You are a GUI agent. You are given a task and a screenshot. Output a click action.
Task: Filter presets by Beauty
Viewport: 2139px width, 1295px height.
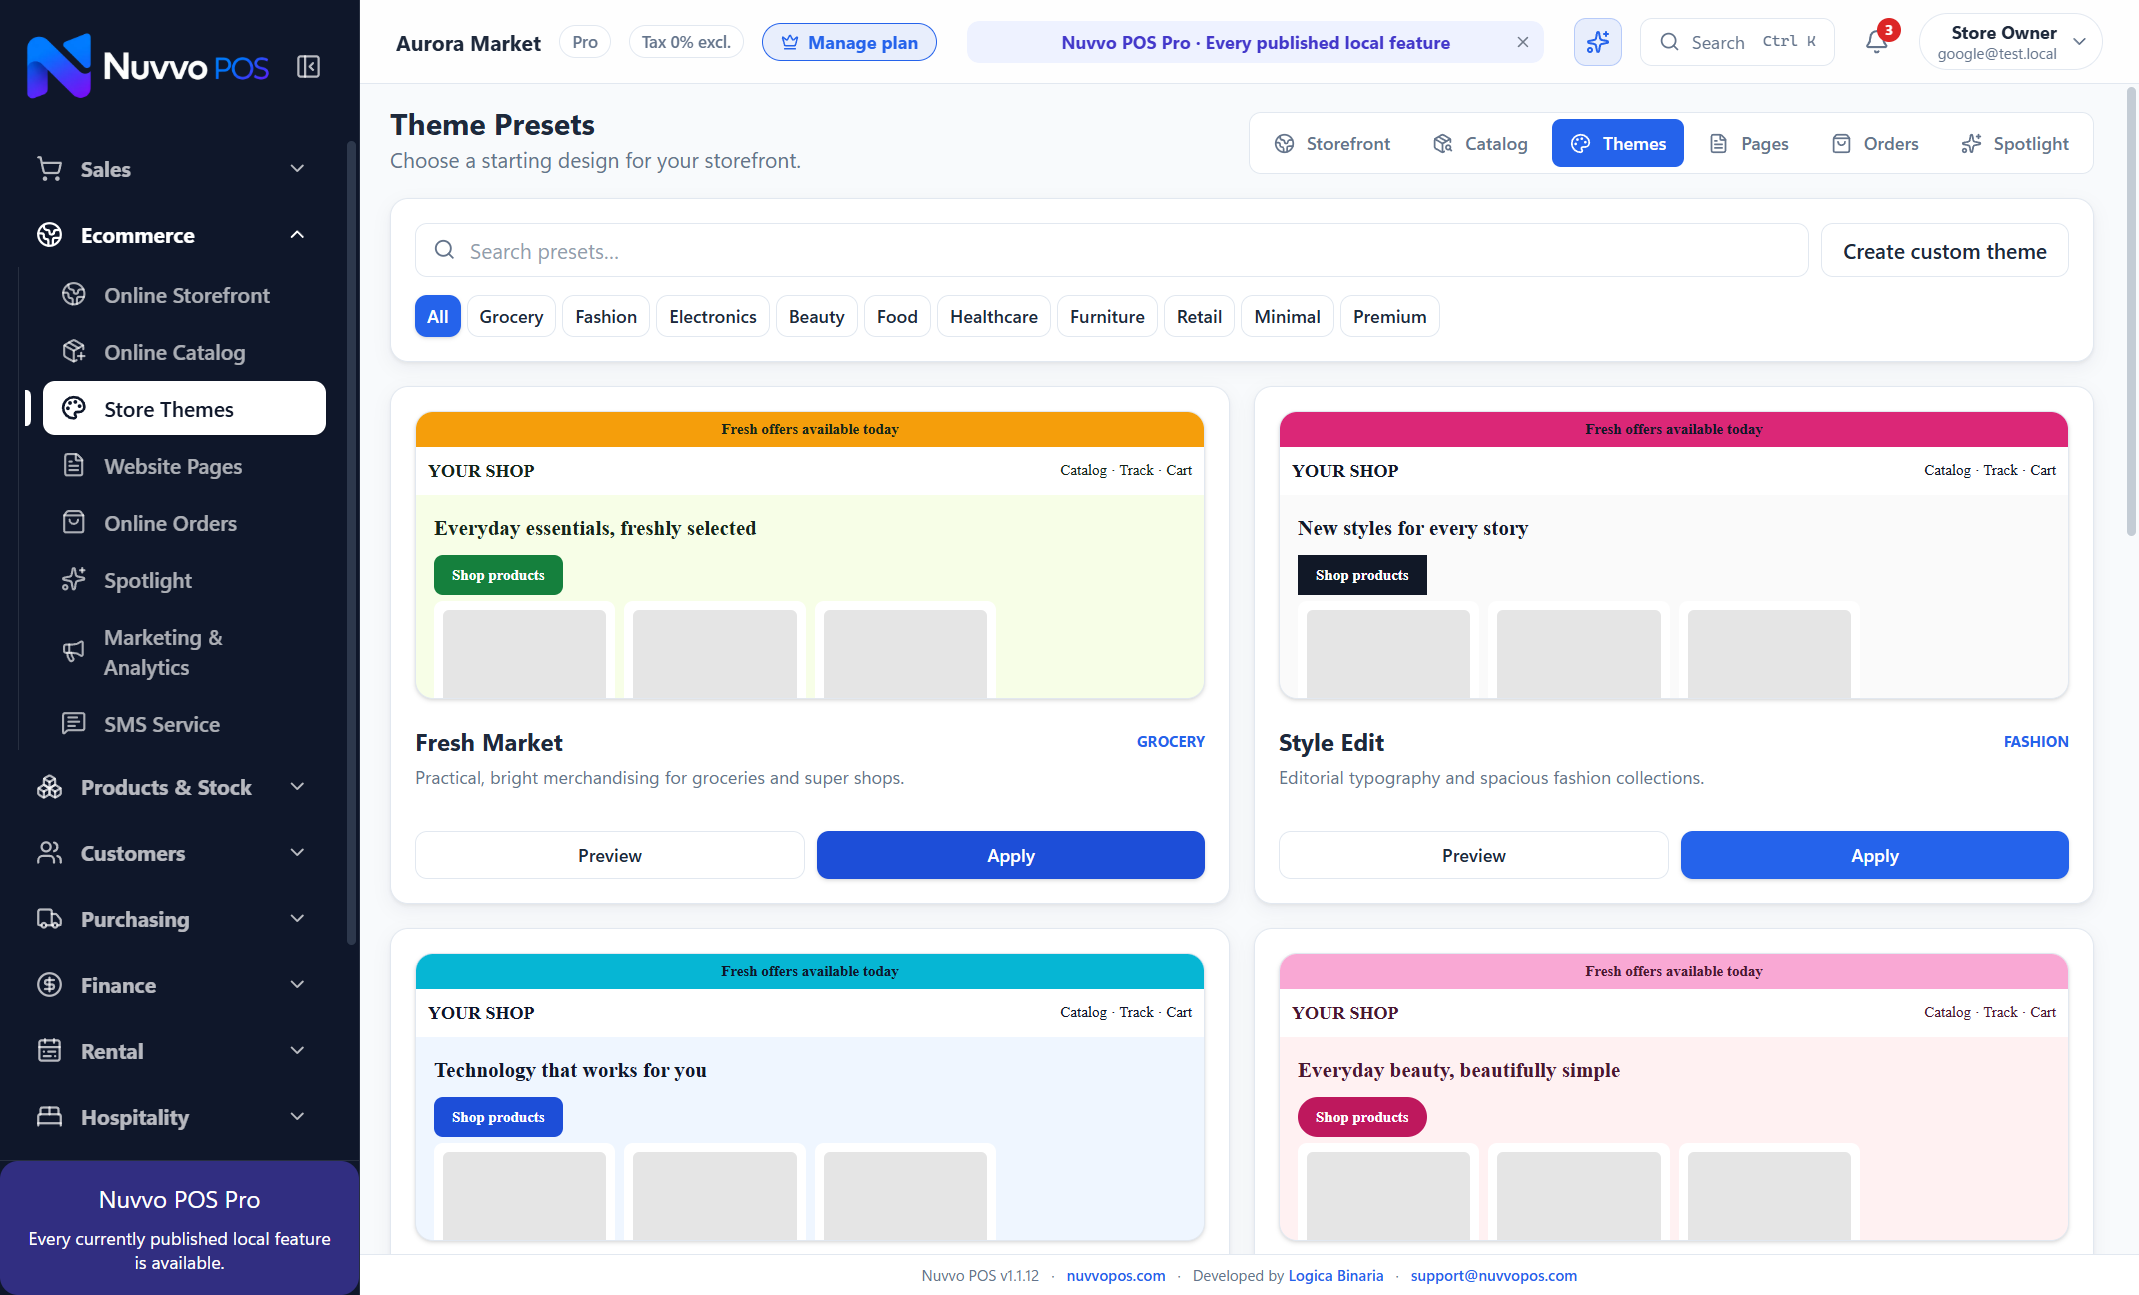pos(816,316)
